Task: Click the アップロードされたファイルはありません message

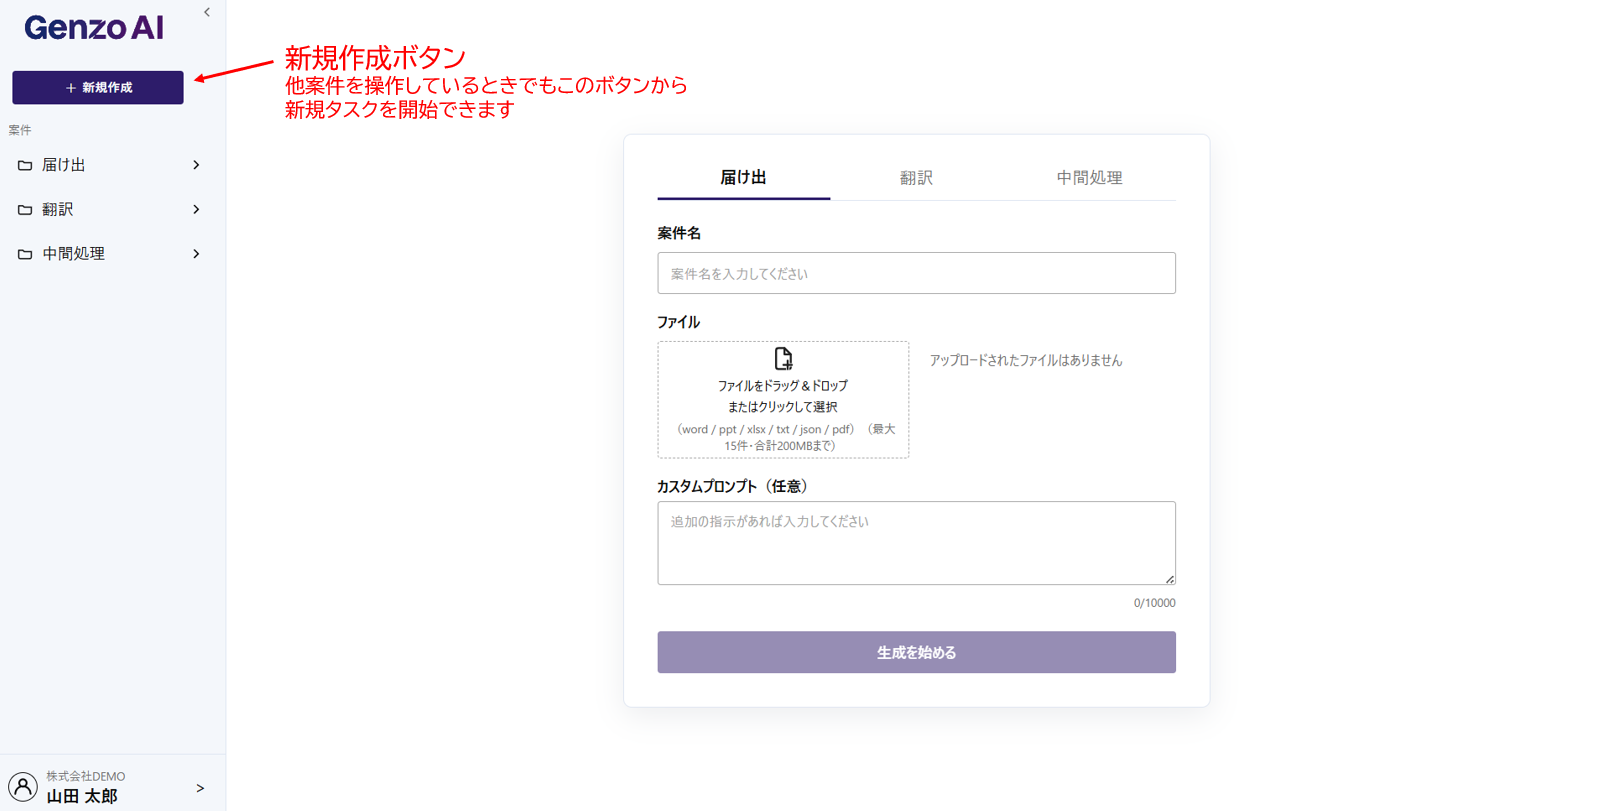Action: (1026, 360)
